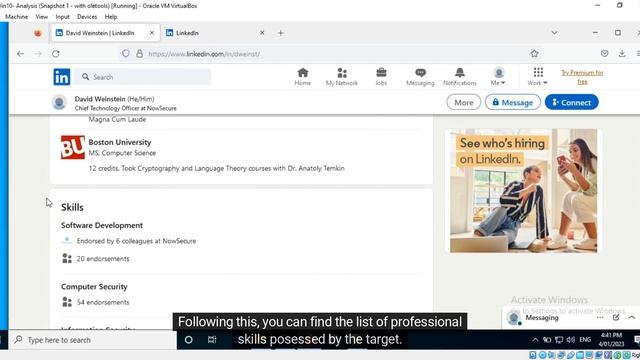Open the VirtualBox Machine menu
Image resolution: width=640 pixels, height=360 pixels.
(16, 17)
